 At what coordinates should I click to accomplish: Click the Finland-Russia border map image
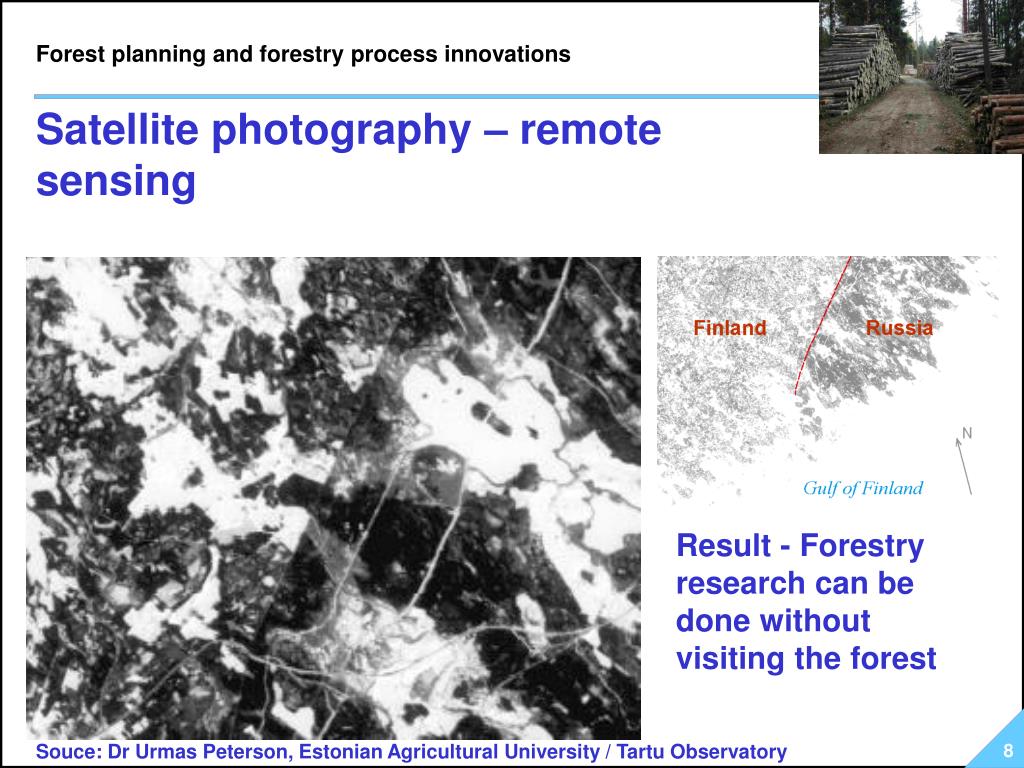pos(827,379)
